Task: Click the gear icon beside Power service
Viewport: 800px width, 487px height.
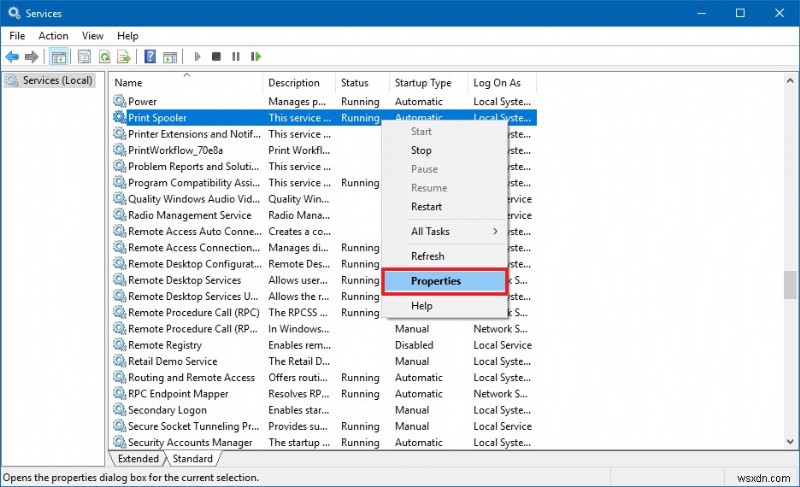Action: click(x=119, y=101)
